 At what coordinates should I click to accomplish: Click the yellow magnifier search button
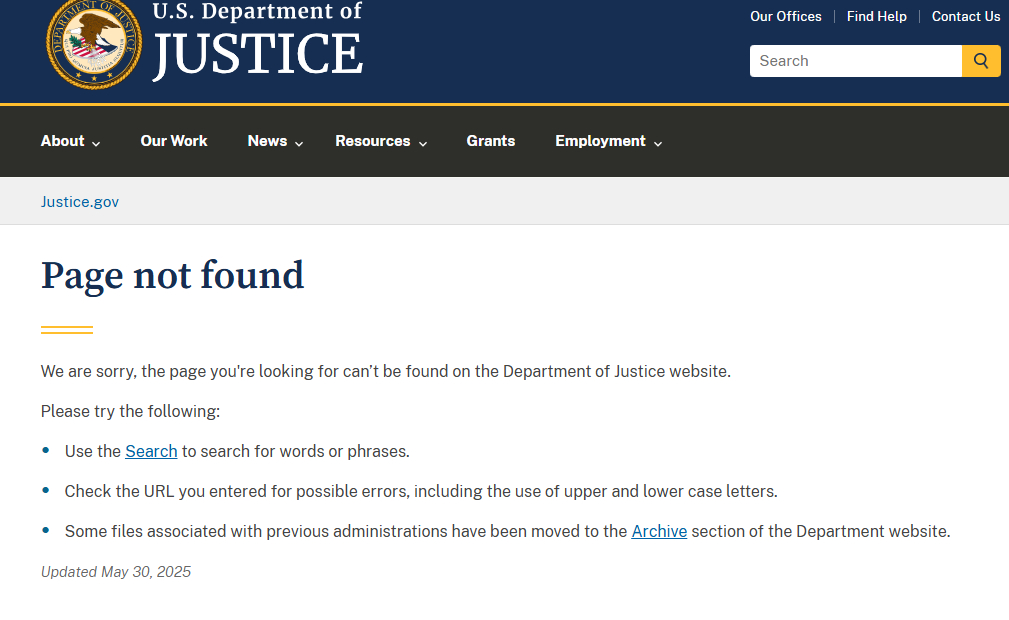coord(981,61)
